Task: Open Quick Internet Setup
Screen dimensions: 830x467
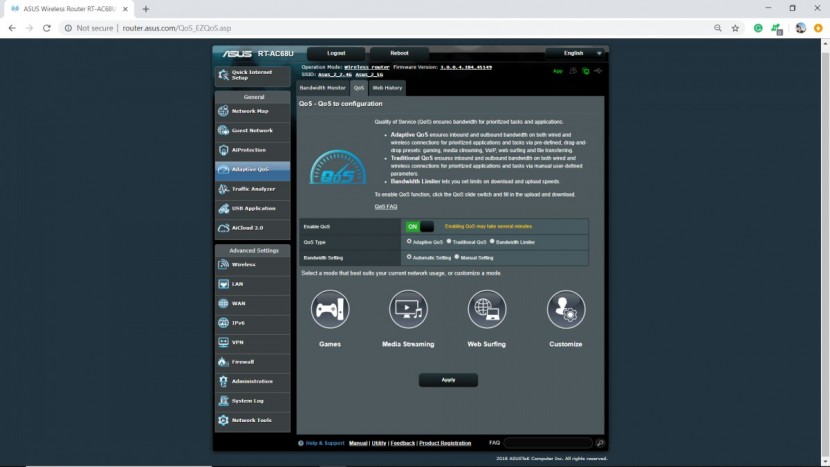Action: click(252, 75)
